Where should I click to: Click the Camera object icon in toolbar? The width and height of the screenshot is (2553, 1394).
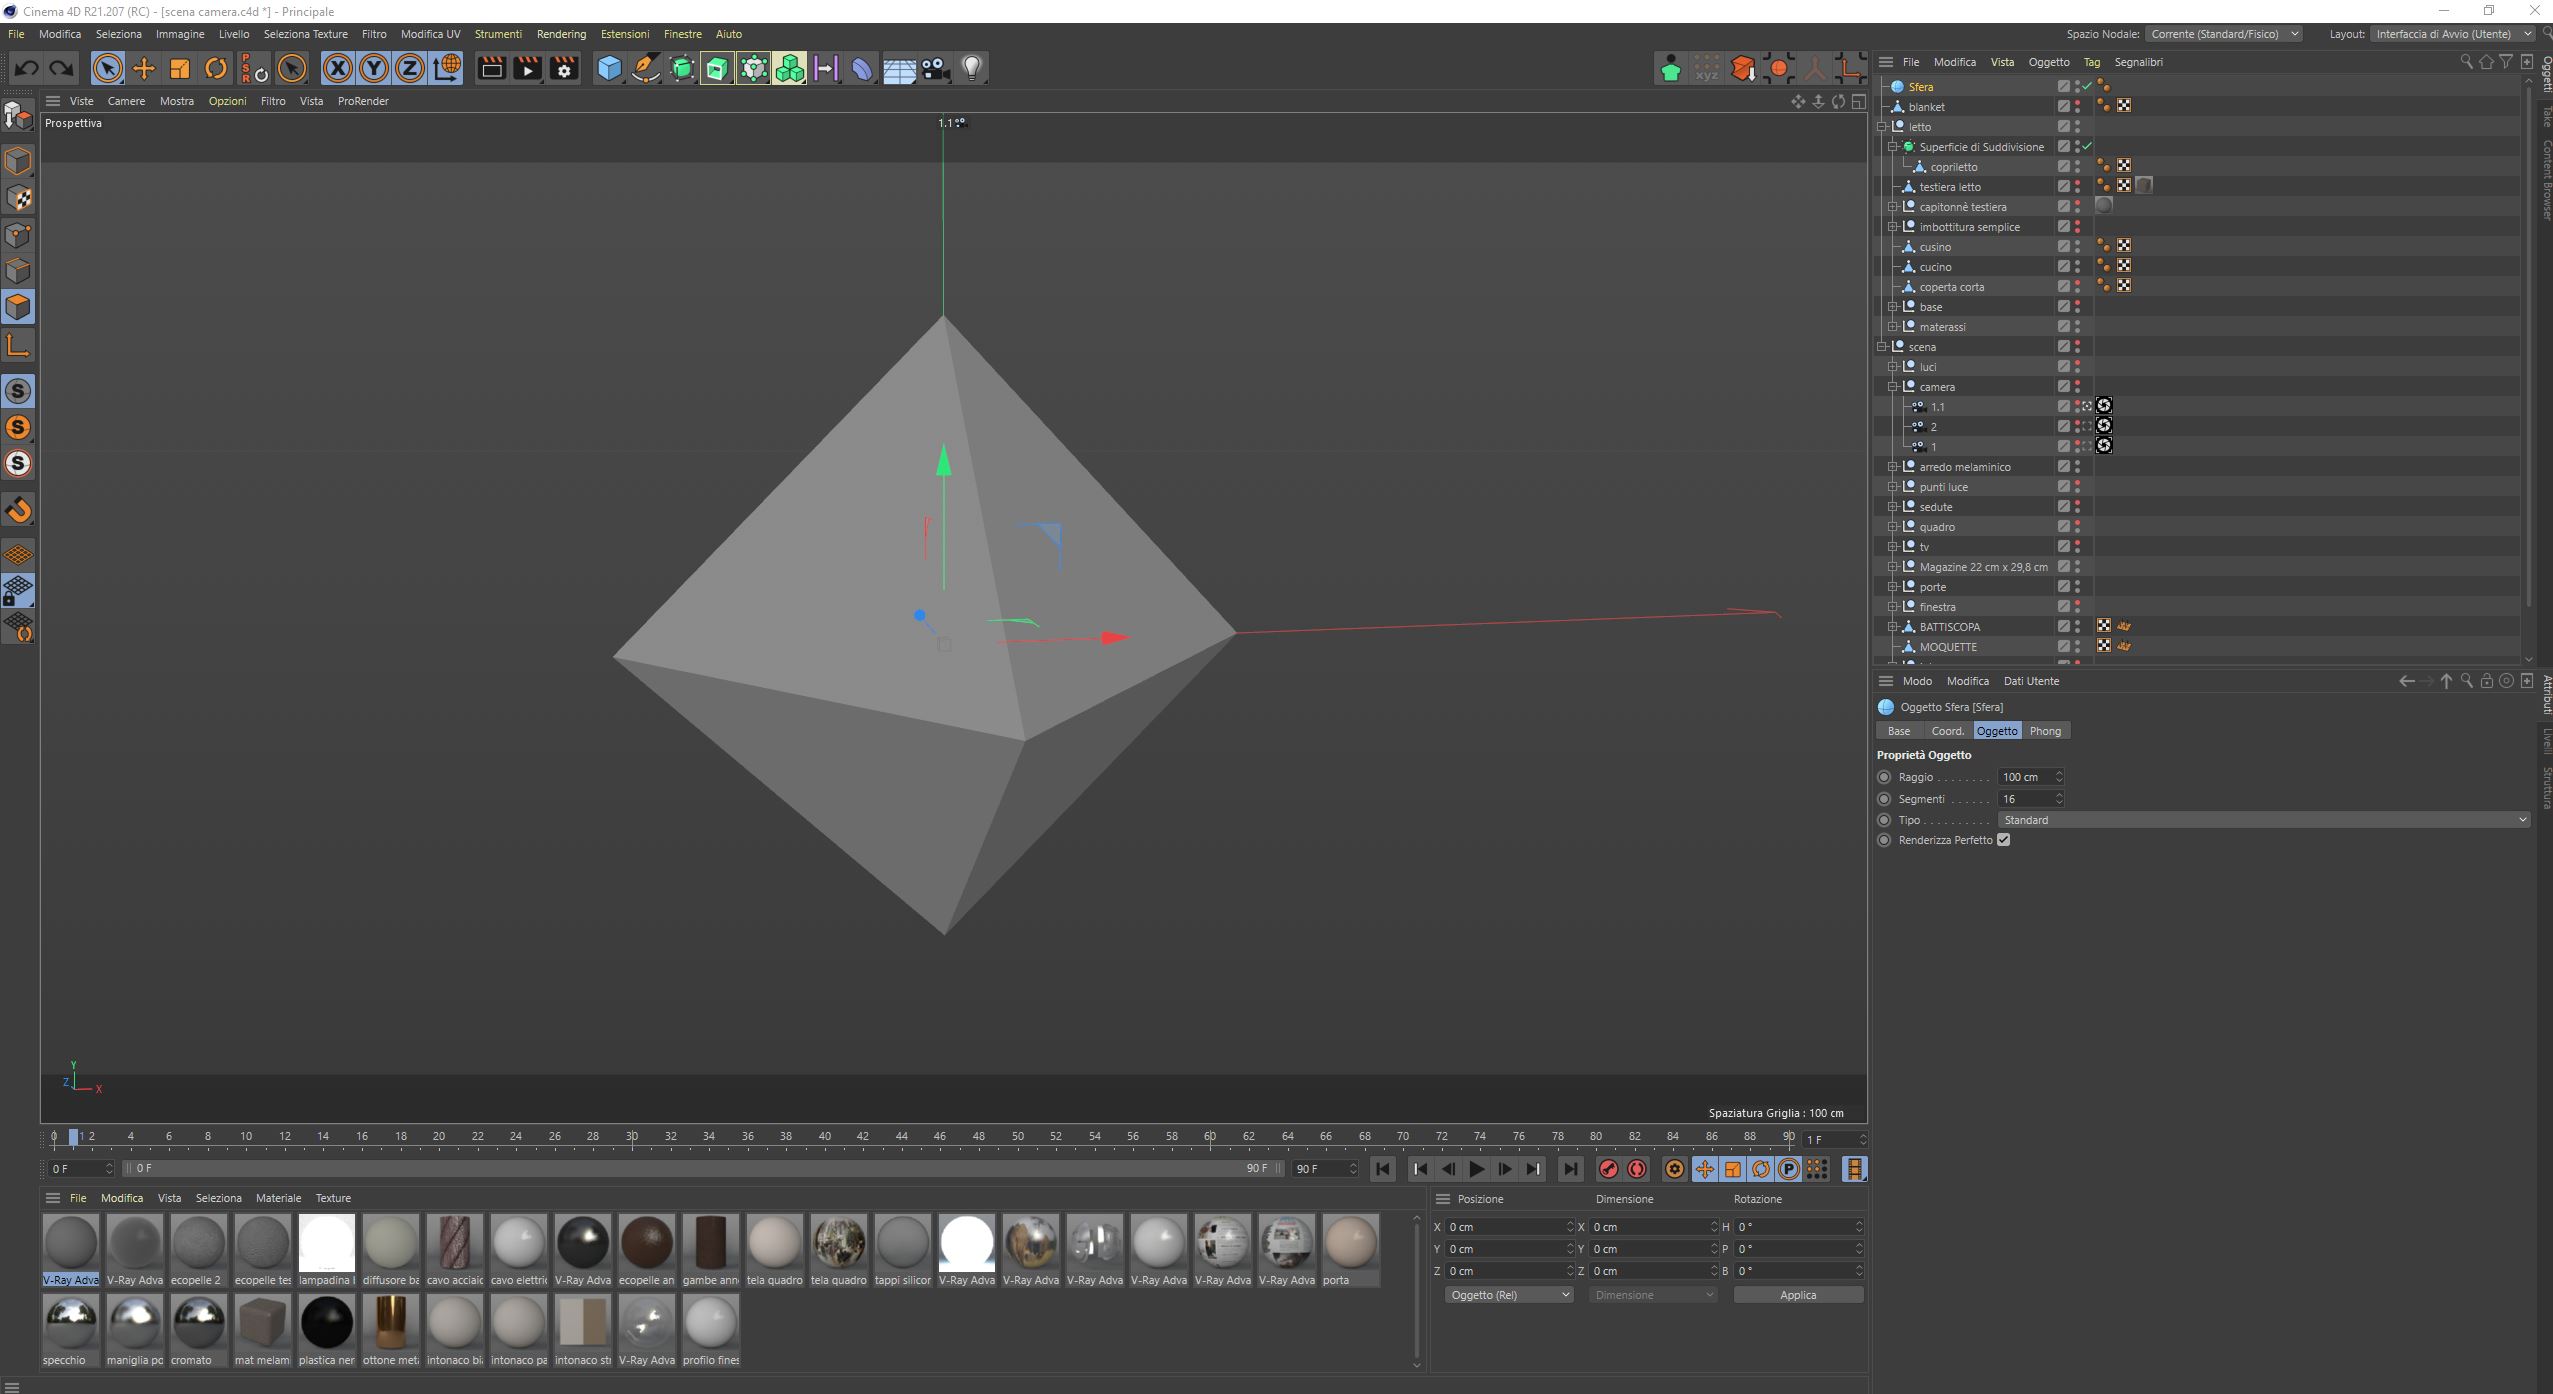(935, 68)
